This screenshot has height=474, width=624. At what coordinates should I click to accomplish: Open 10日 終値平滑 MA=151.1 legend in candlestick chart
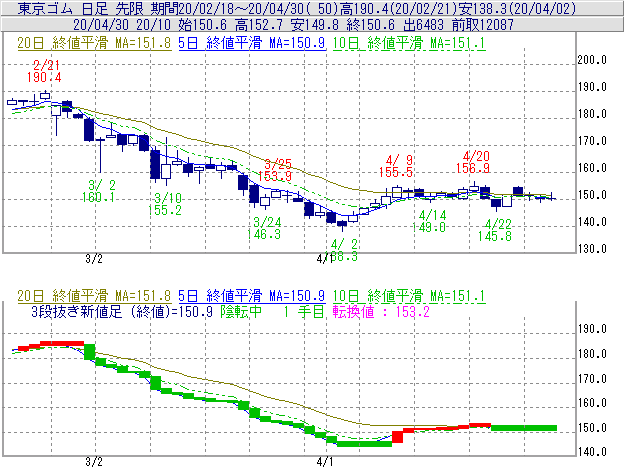coord(409,43)
